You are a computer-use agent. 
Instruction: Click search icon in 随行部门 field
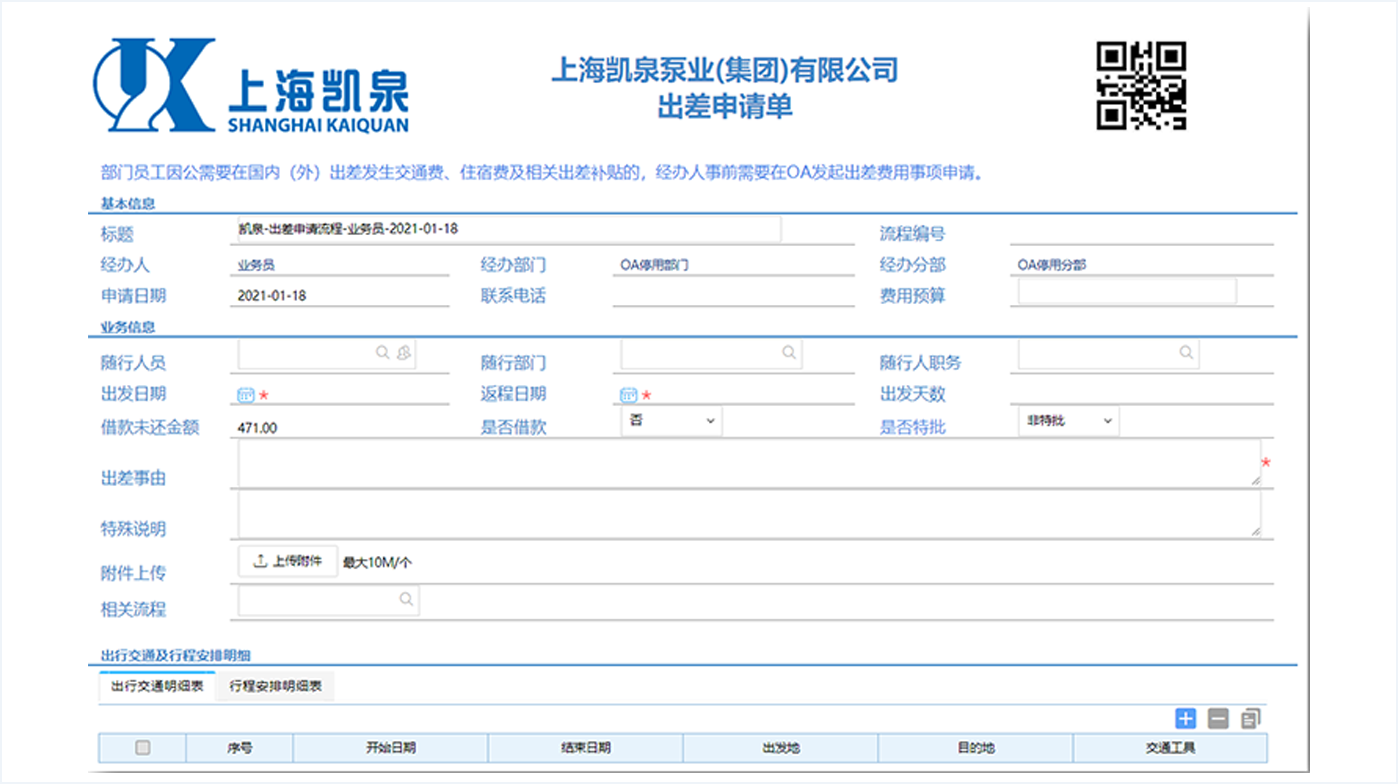click(x=789, y=353)
